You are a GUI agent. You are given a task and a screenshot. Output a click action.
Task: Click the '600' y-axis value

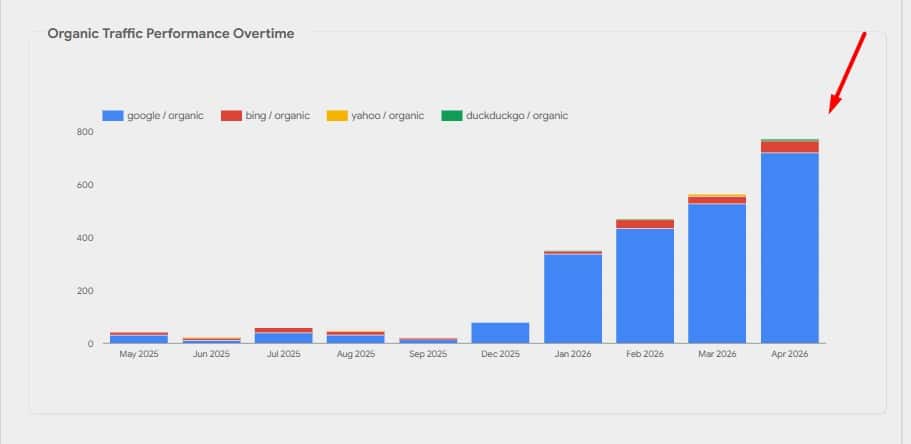[x=85, y=185]
